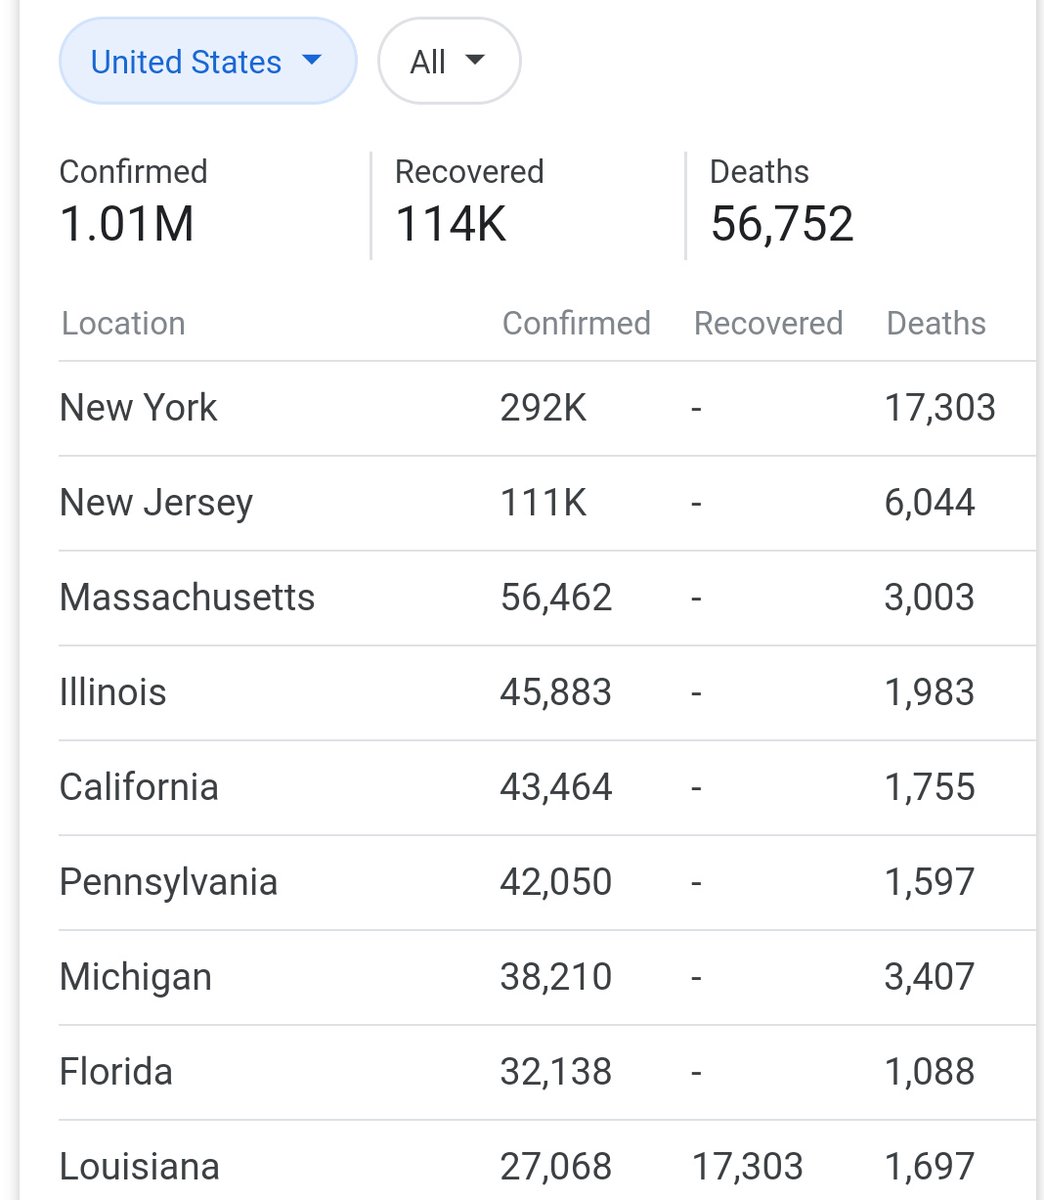Screen dimensions: 1044x1200
Task: Open the Pennsylvania location name
Action: click(168, 882)
